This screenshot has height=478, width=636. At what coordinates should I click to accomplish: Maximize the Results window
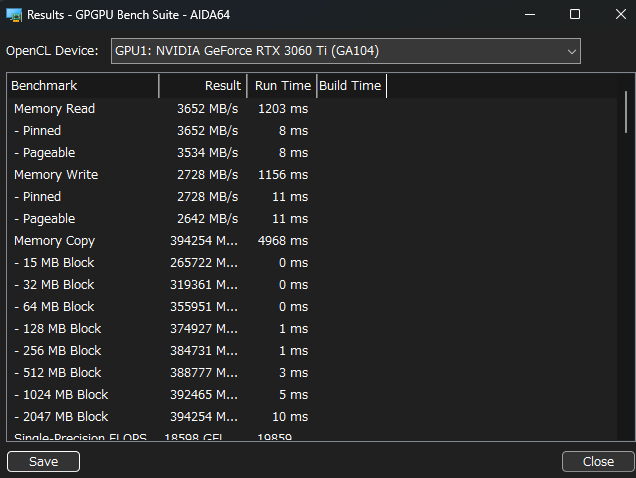pyautogui.click(x=575, y=15)
